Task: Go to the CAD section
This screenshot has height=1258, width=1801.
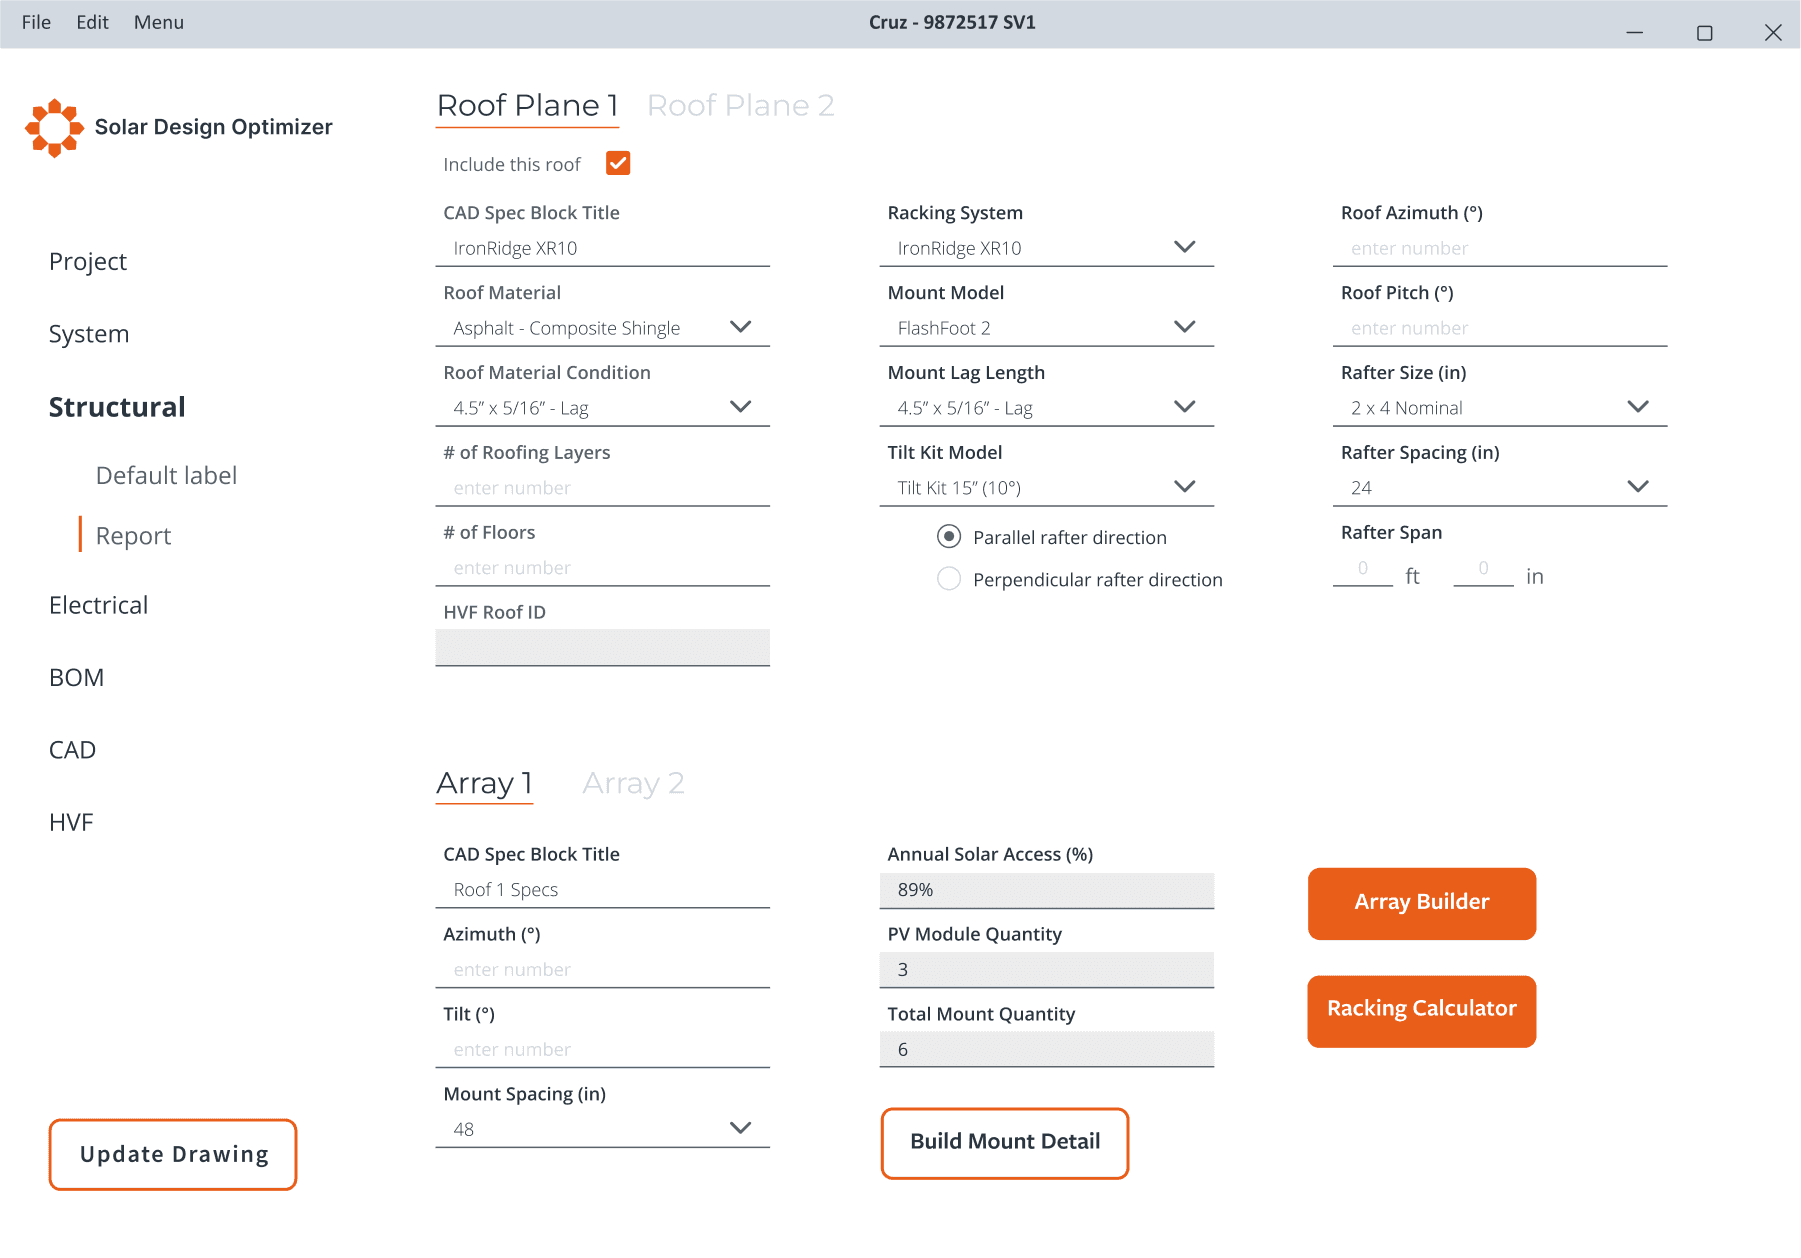Action: [72, 750]
